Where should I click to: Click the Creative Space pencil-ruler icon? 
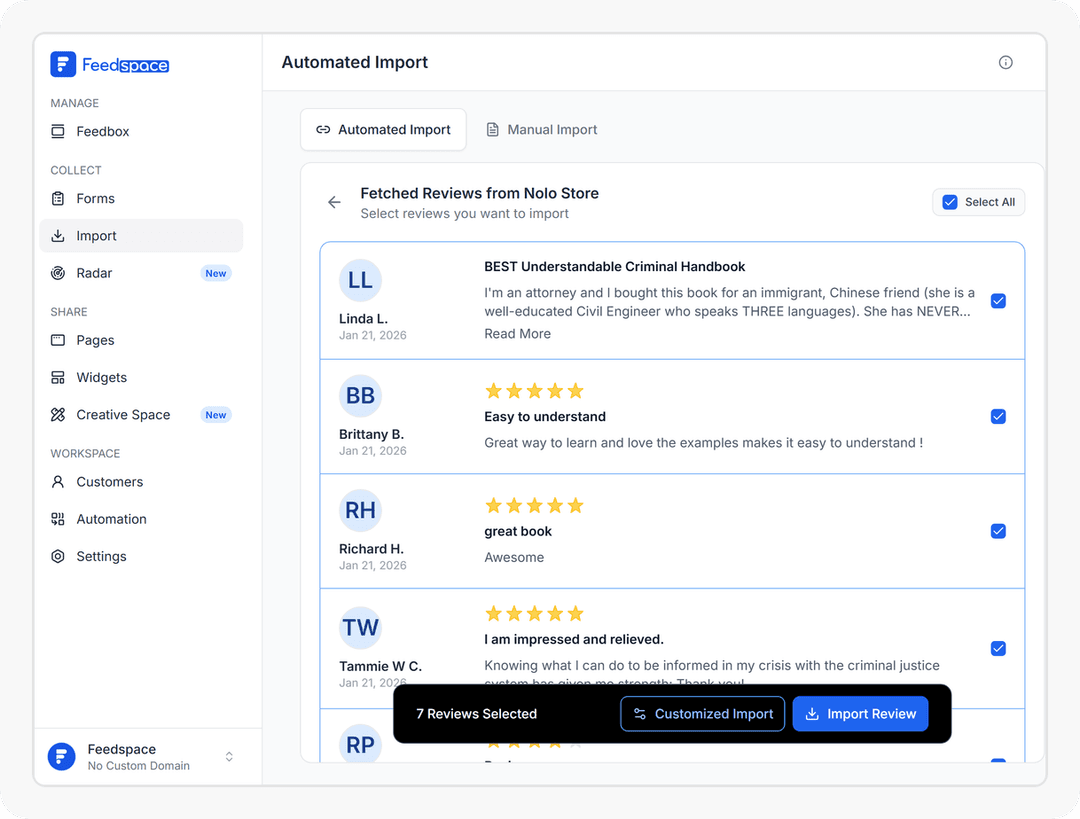(58, 415)
